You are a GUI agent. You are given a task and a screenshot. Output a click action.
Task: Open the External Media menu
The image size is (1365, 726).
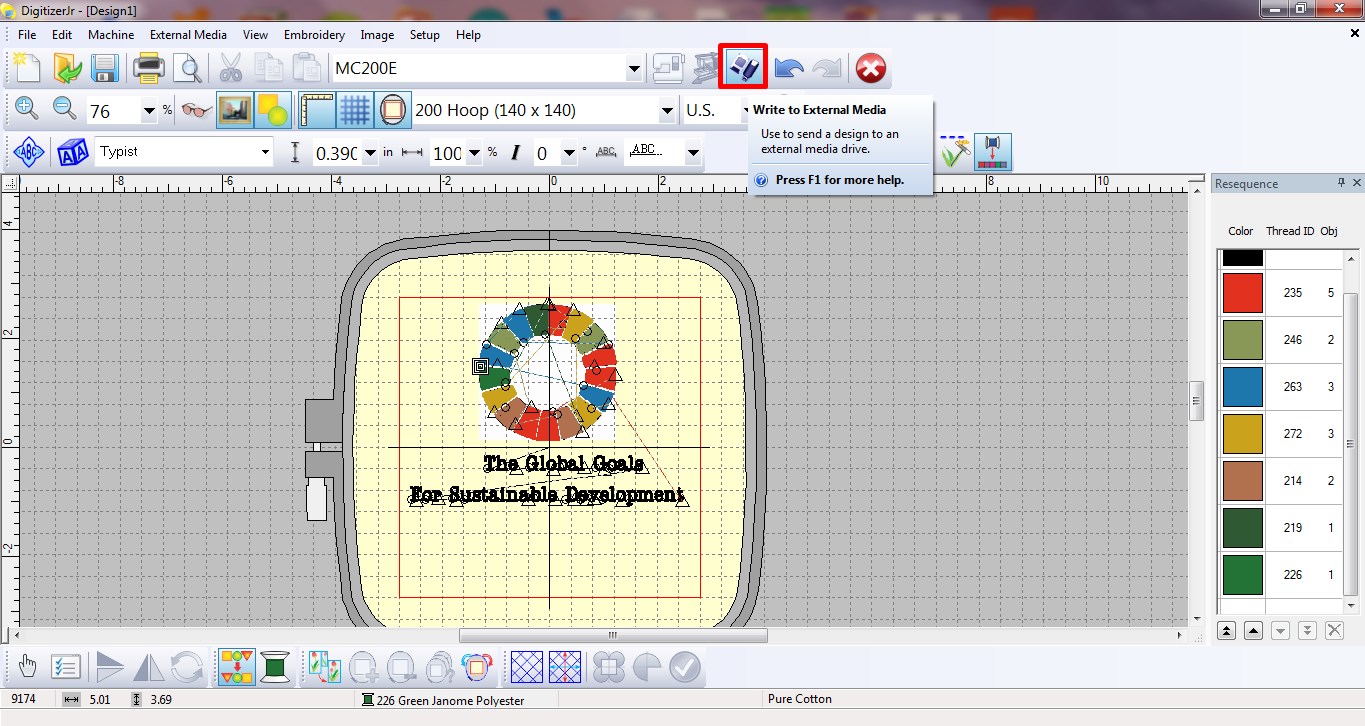pos(189,34)
